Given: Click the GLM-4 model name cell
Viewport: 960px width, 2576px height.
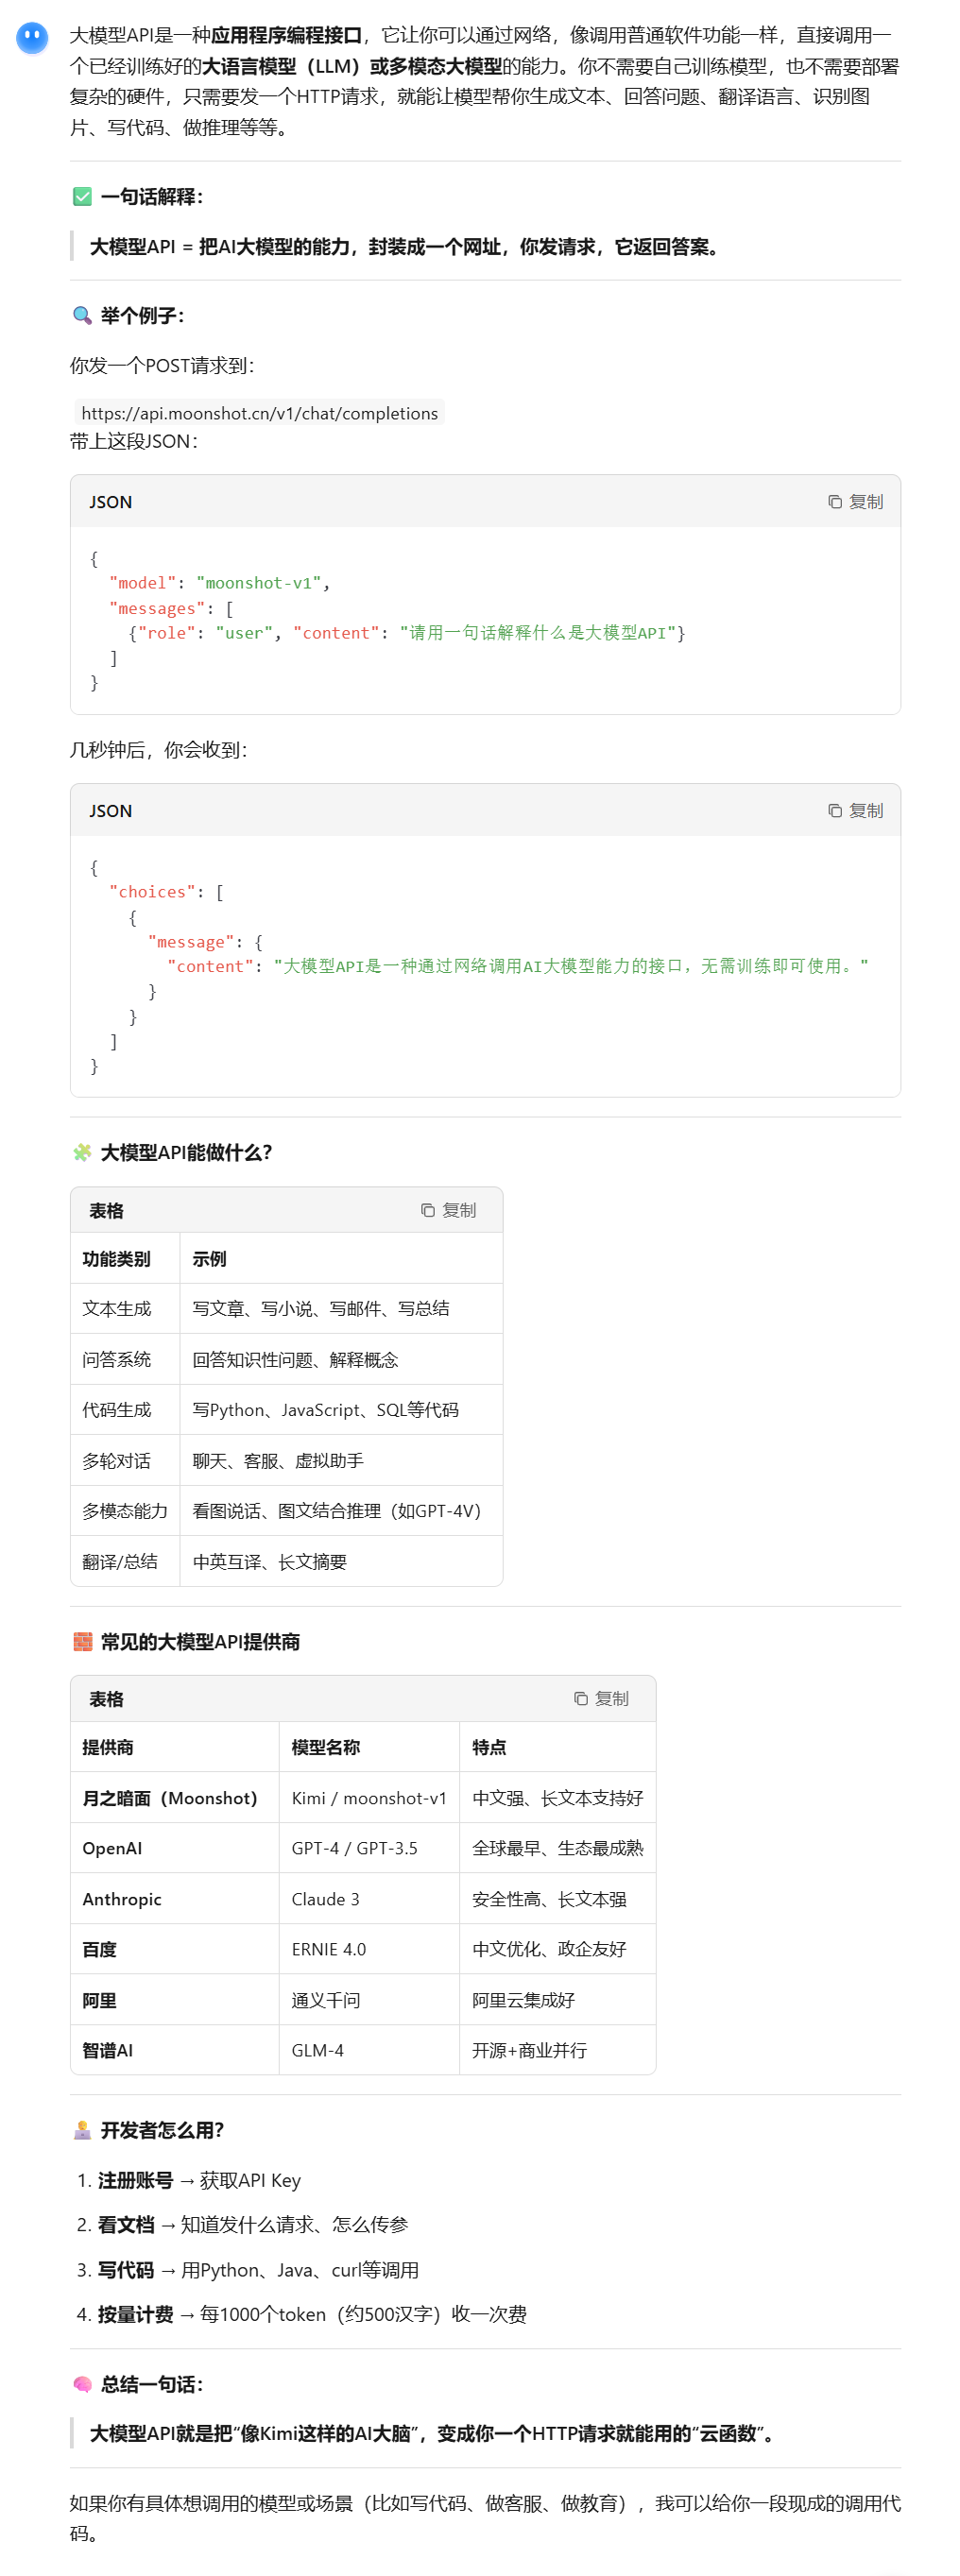Looking at the screenshot, I should (x=317, y=2050).
